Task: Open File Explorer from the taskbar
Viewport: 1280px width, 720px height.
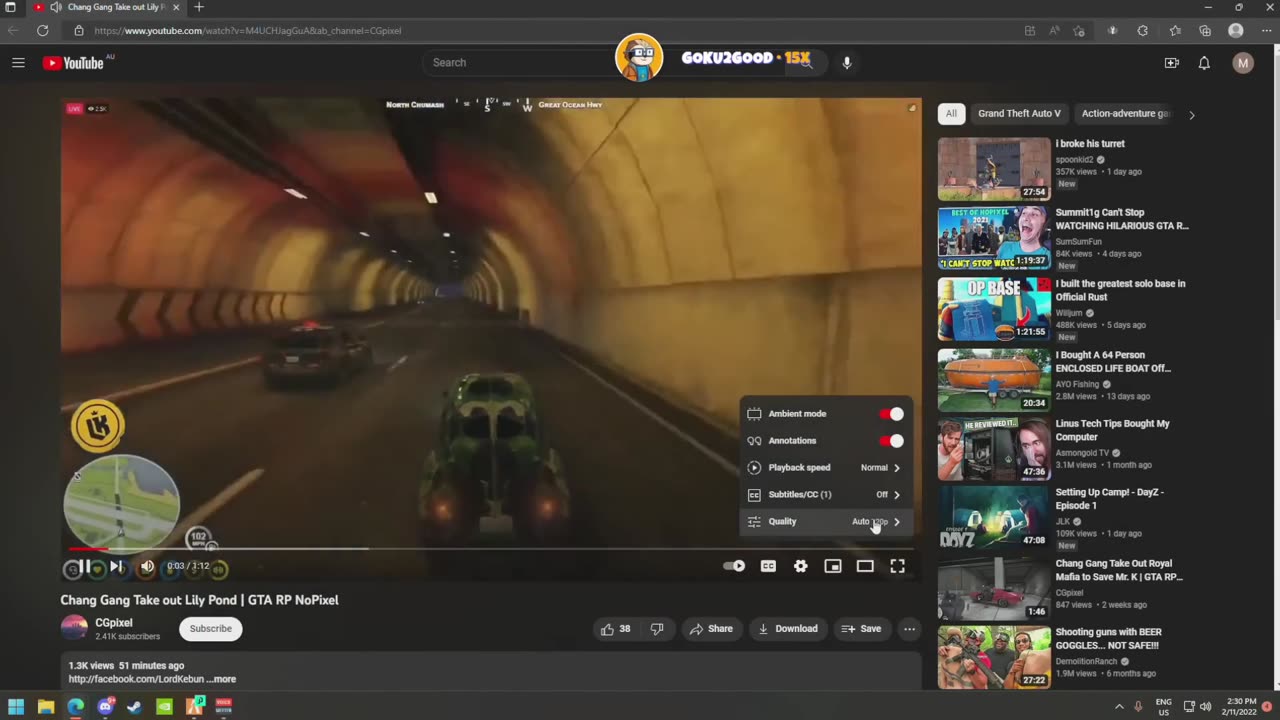Action: [x=46, y=707]
